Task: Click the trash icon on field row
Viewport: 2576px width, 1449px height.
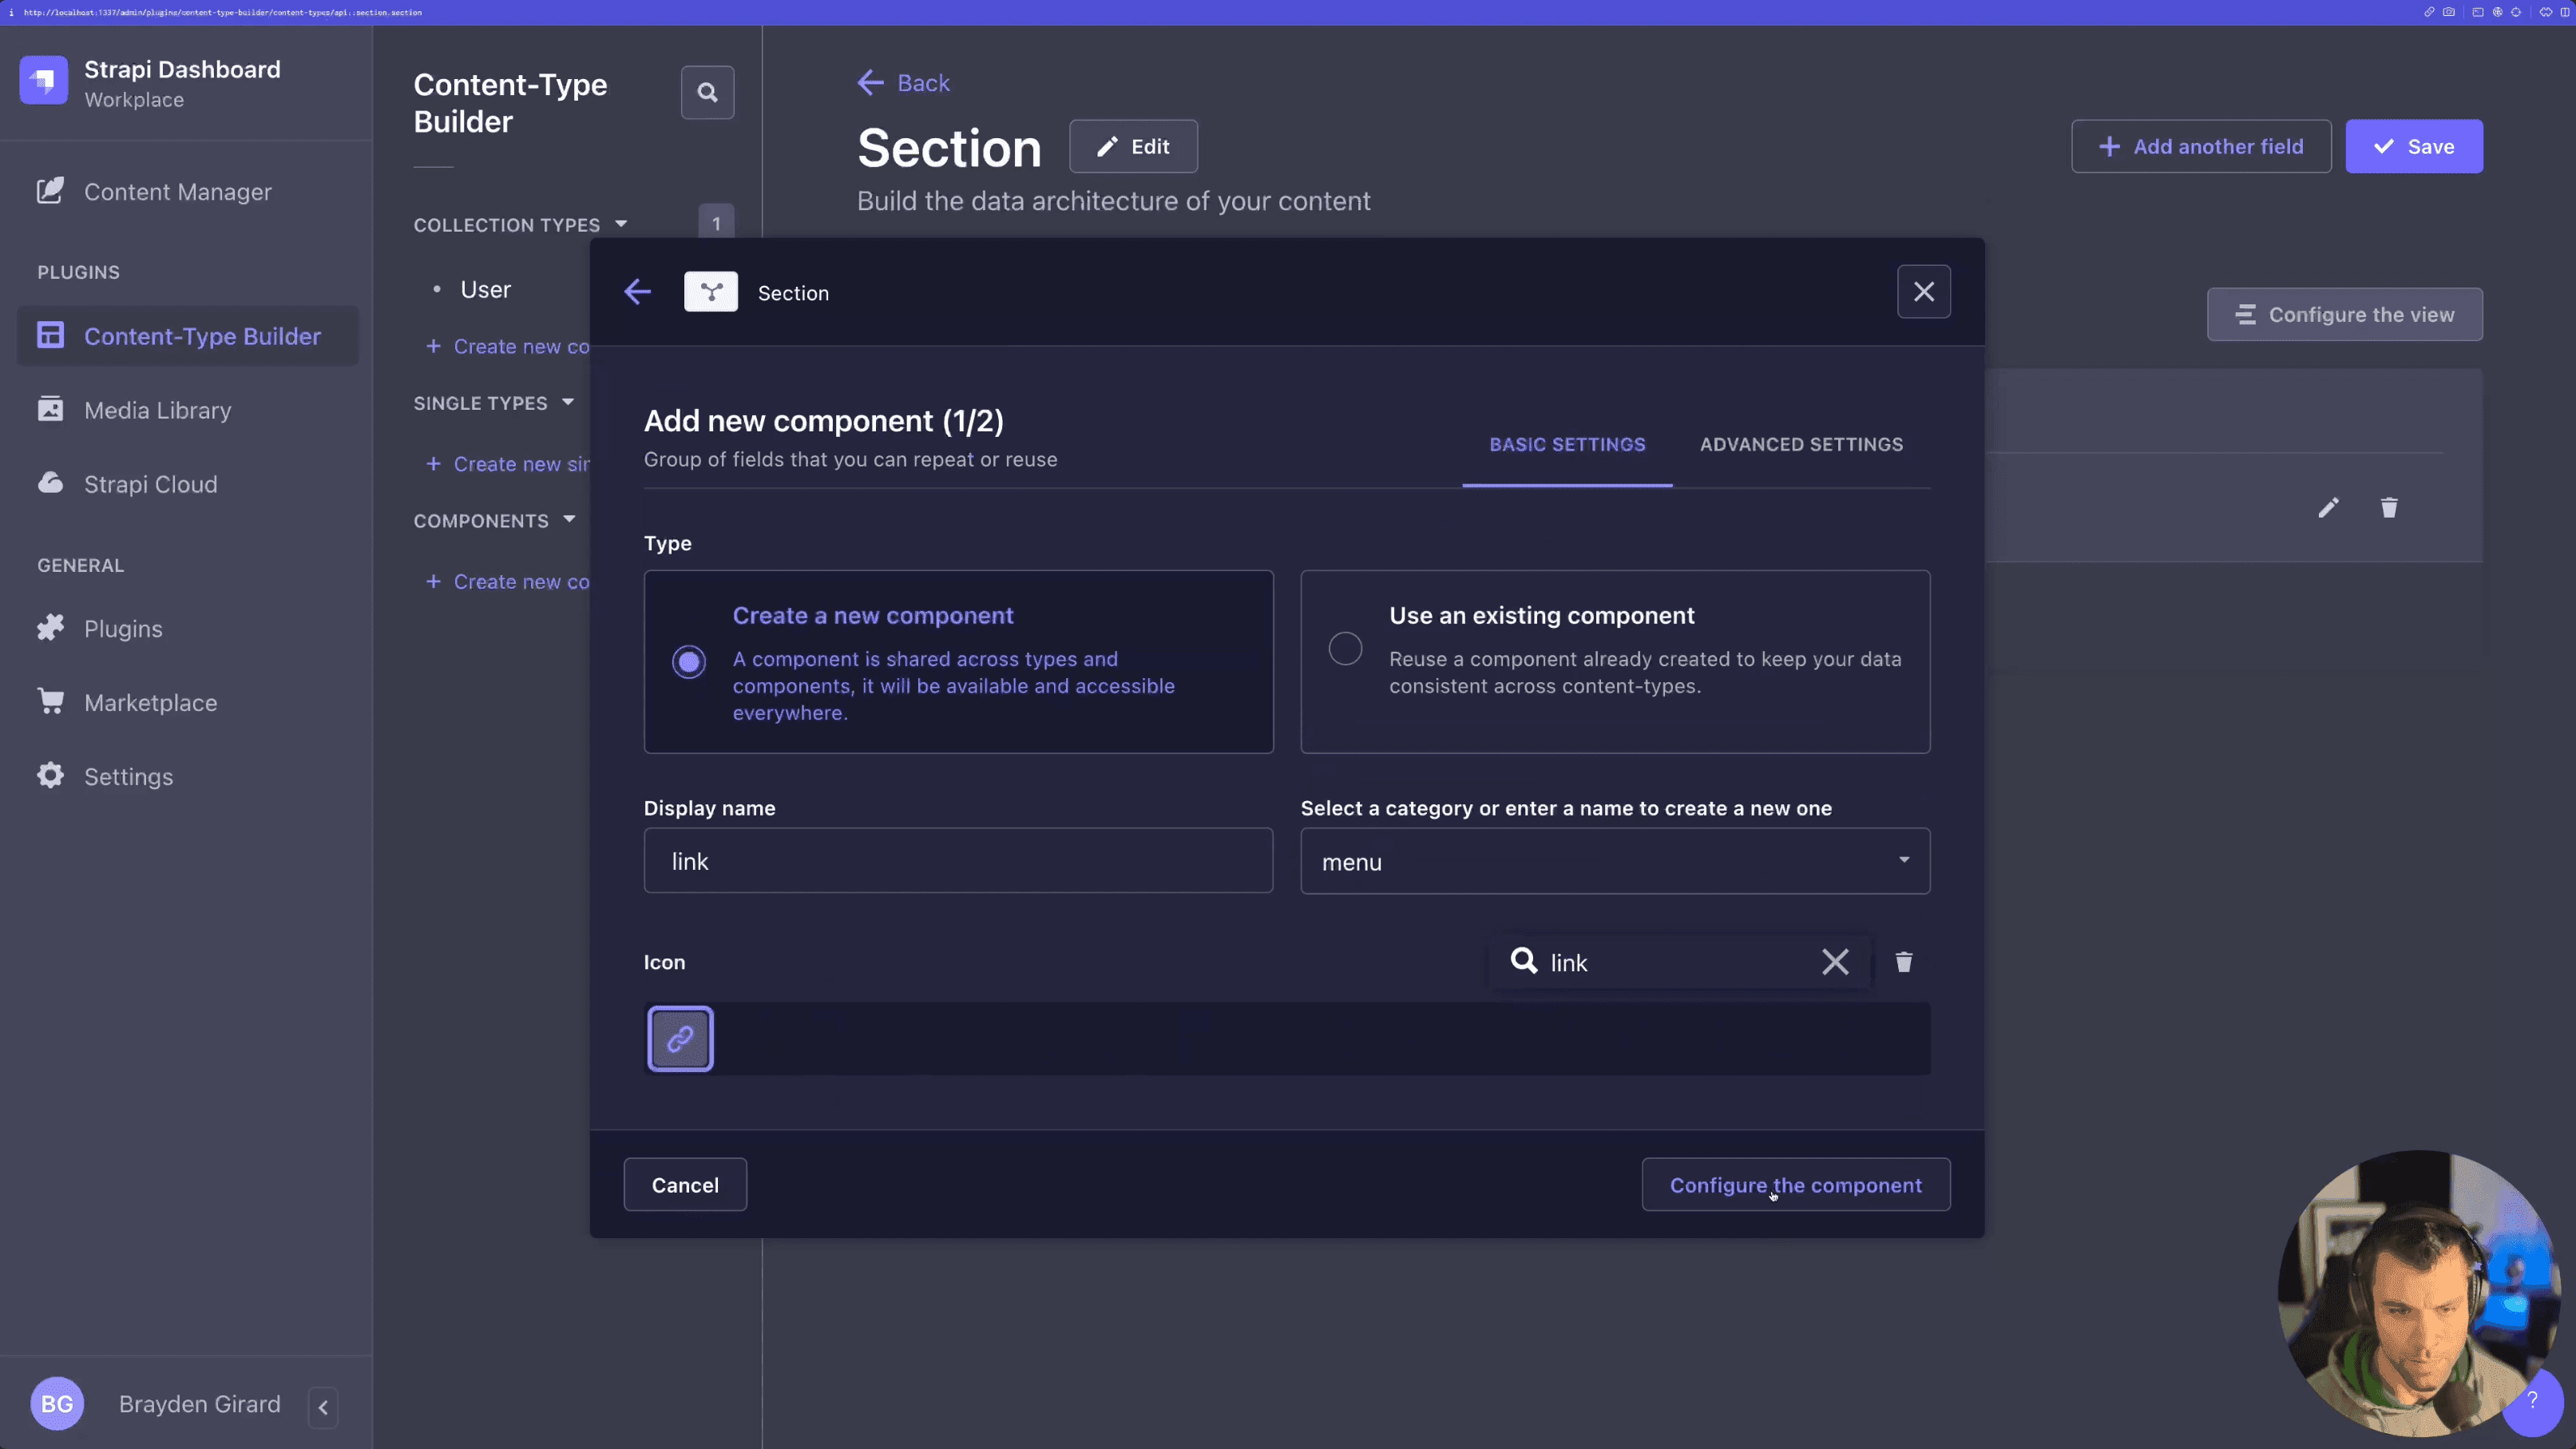Action: (2389, 508)
